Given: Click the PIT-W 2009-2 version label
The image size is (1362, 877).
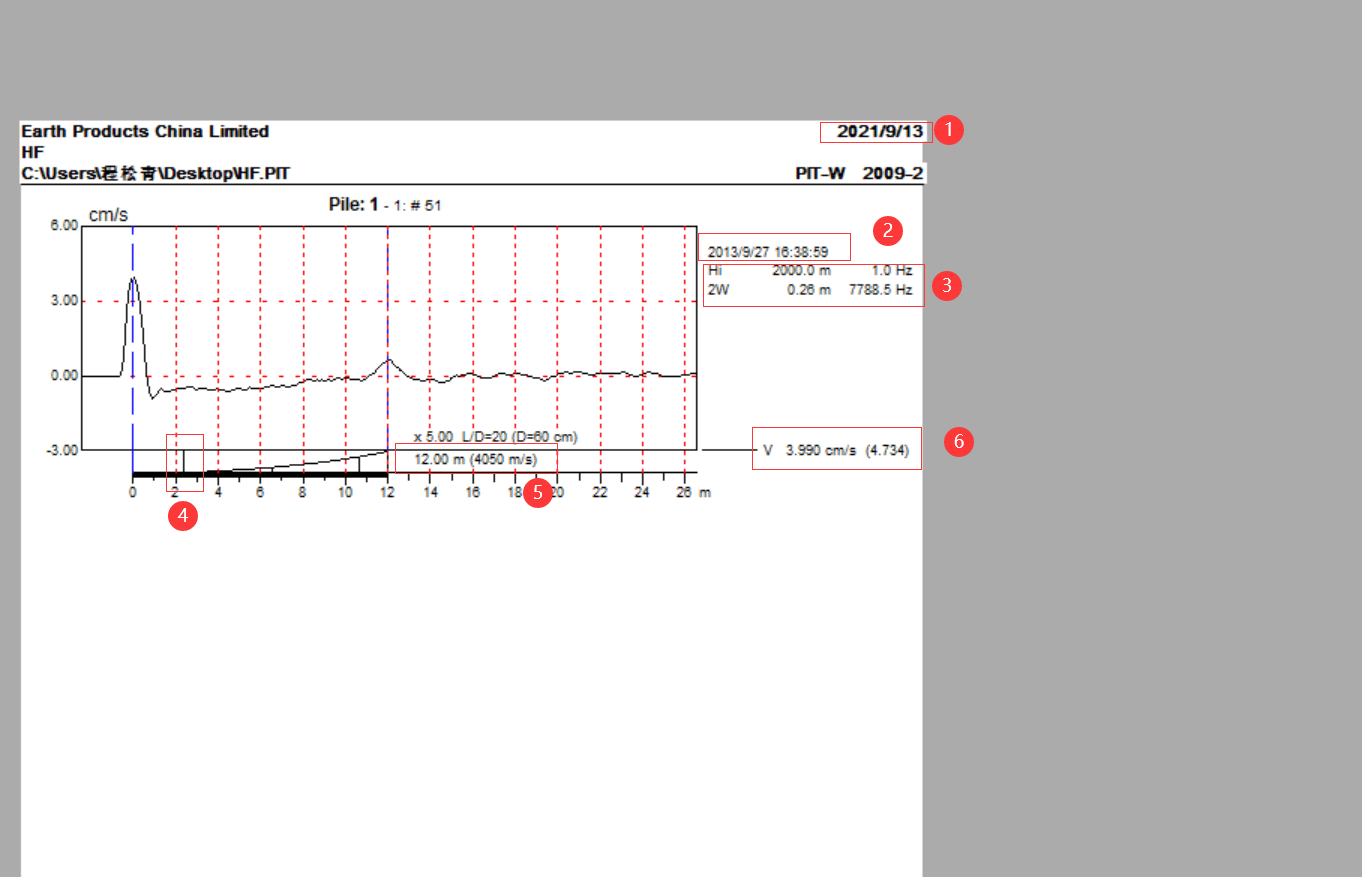Looking at the screenshot, I should (859, 173).
